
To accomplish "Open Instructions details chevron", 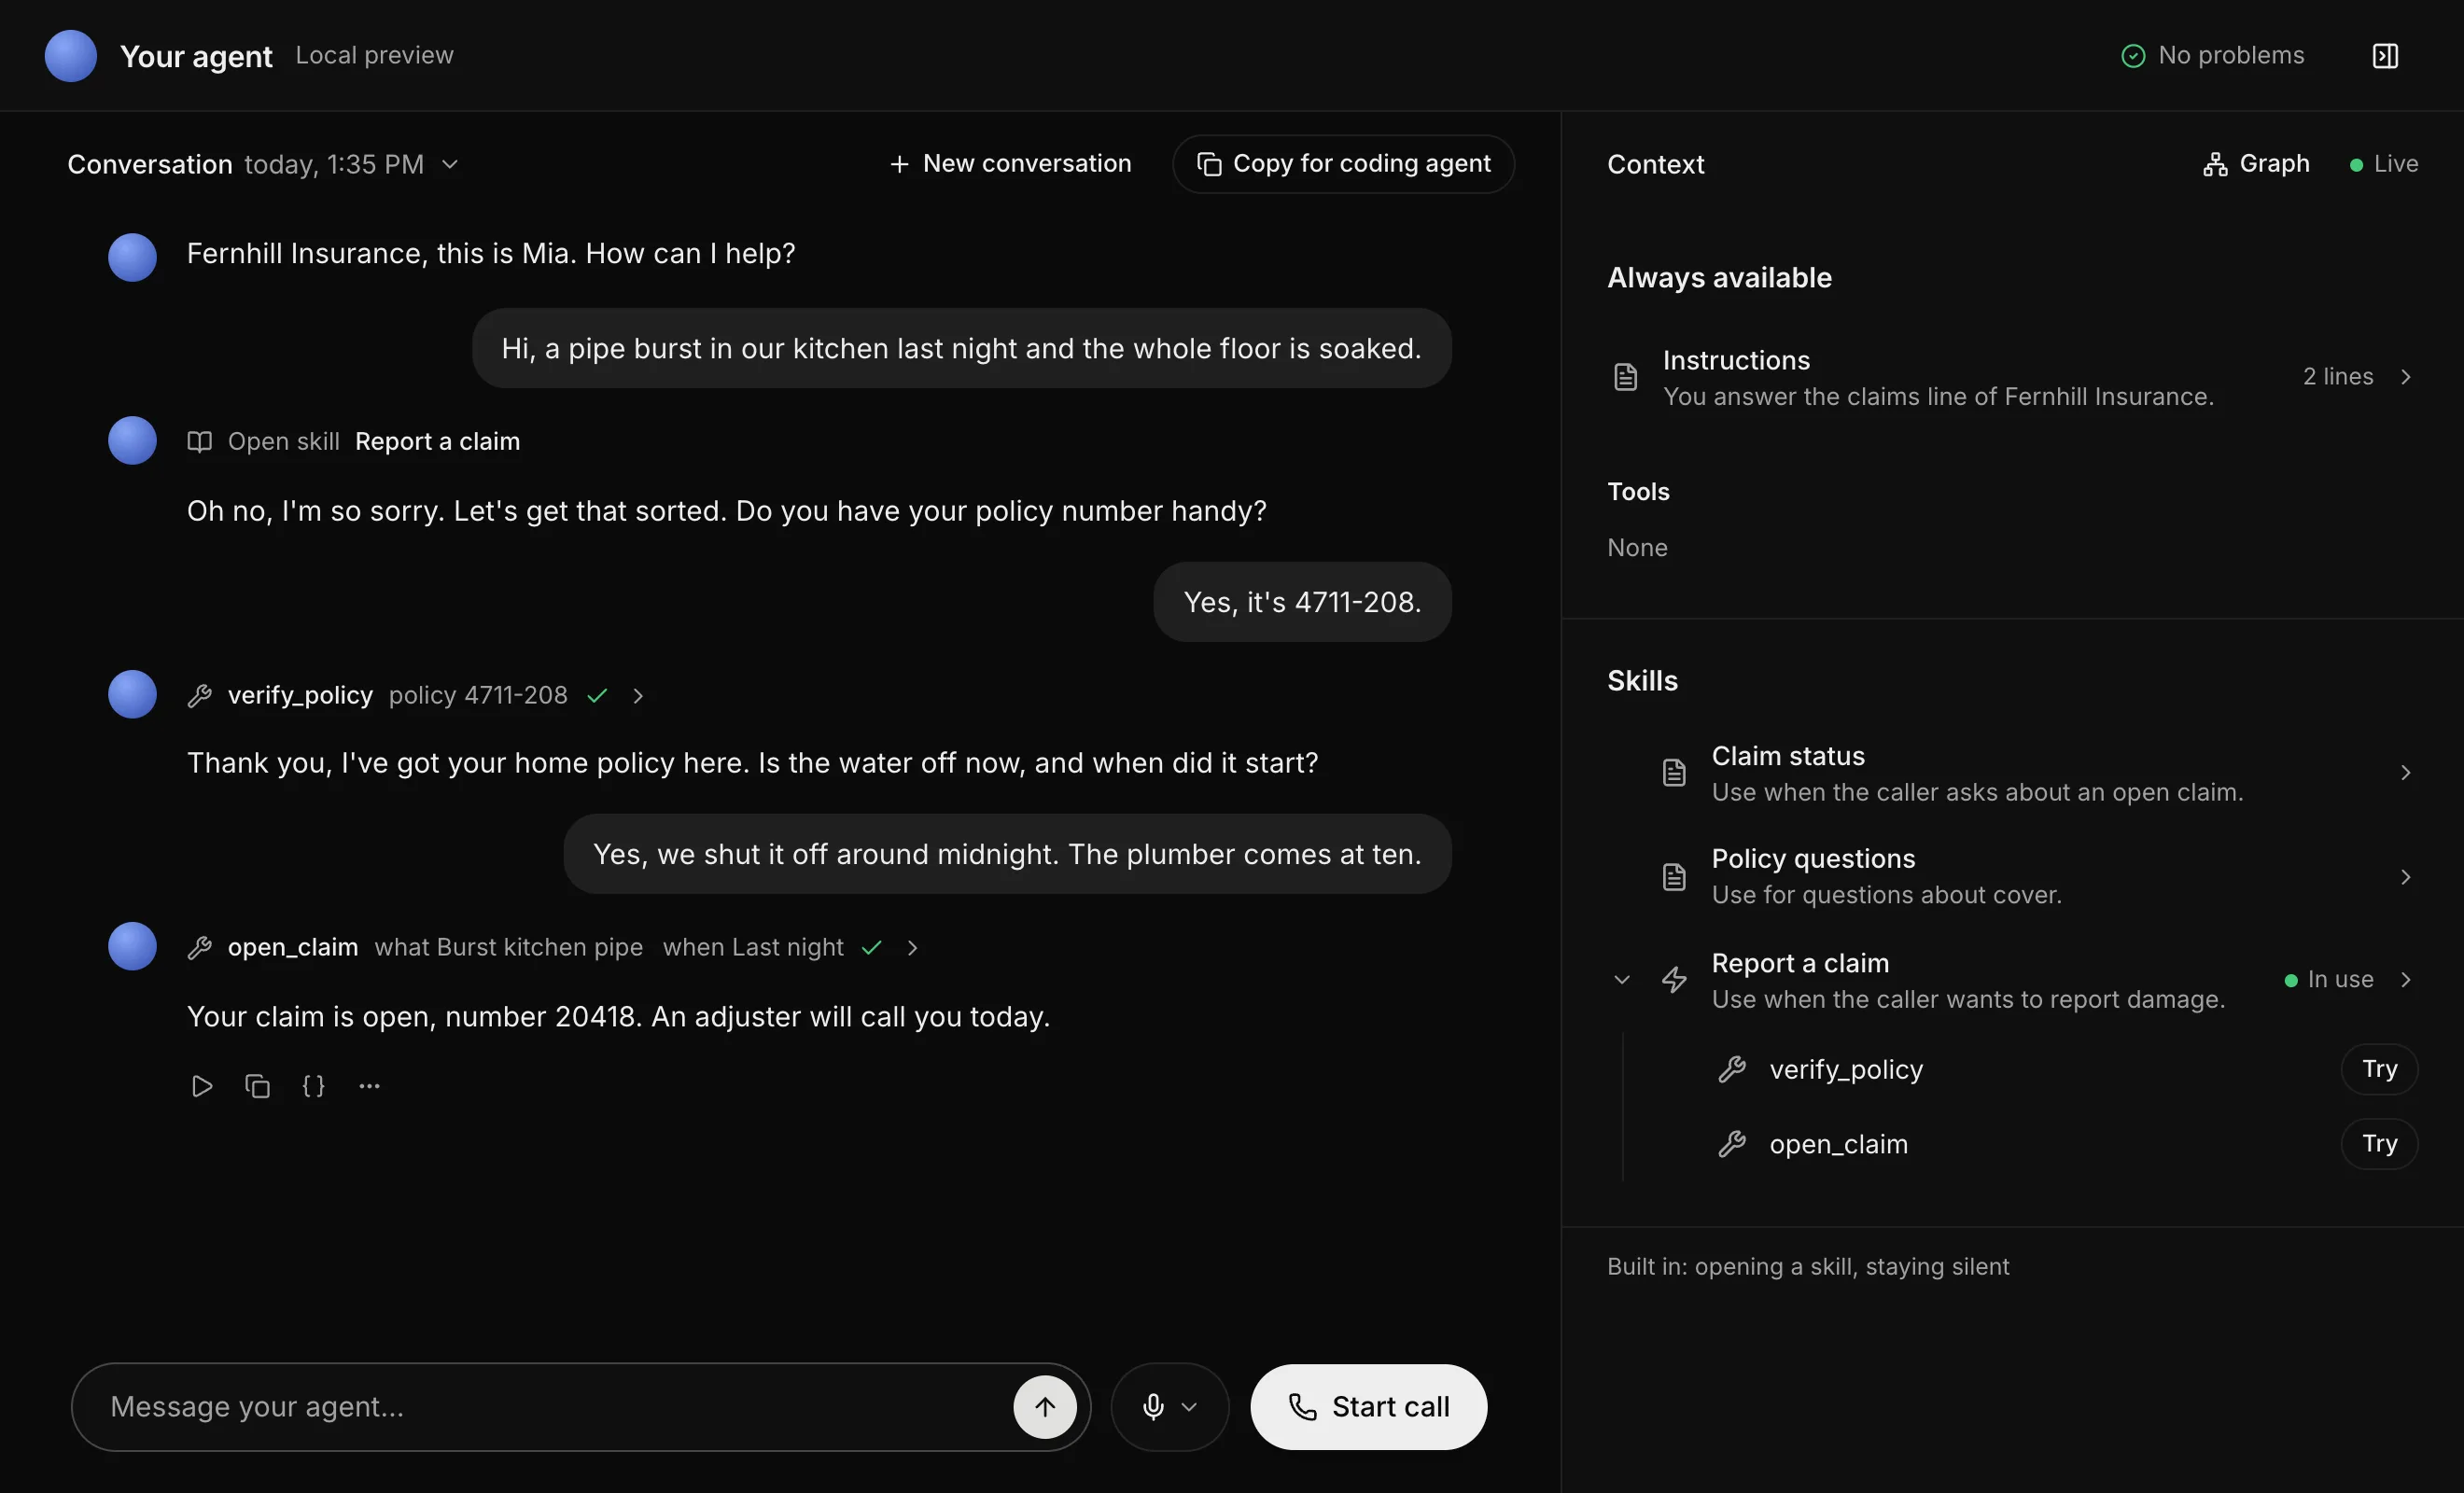I will coord(2406,377).
